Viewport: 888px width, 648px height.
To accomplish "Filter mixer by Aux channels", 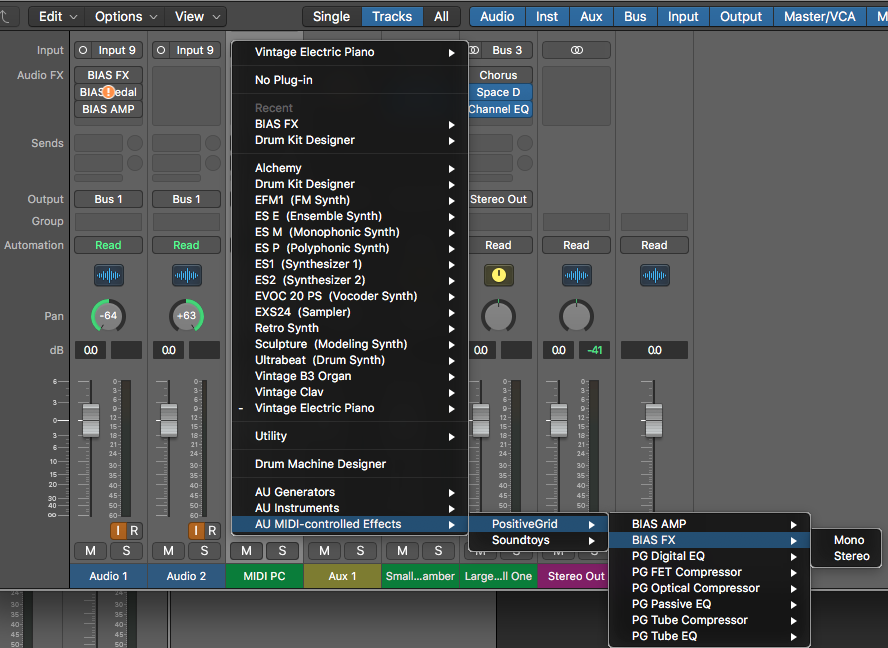I will (x=591, y=16).
